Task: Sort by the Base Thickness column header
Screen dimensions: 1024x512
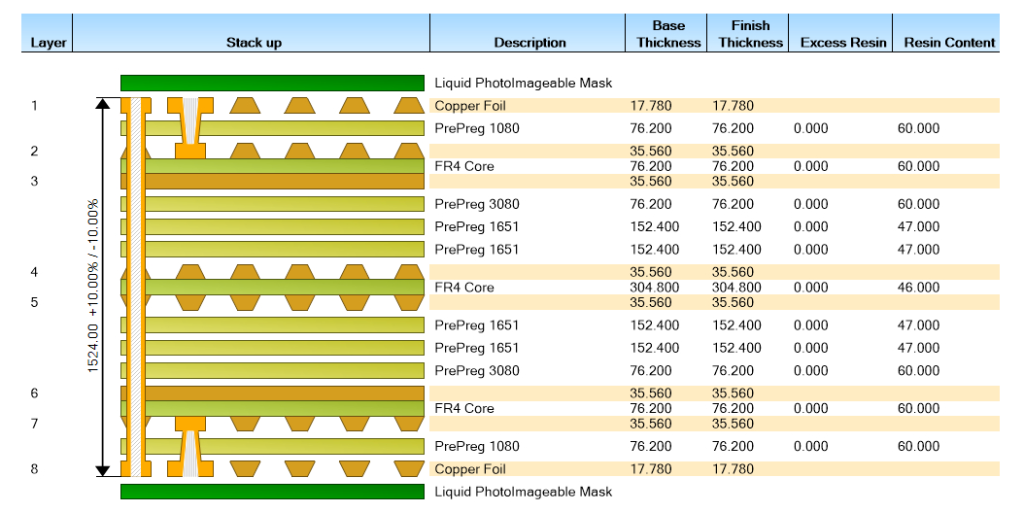Action: pyautogui.click(x=669, y=34)
